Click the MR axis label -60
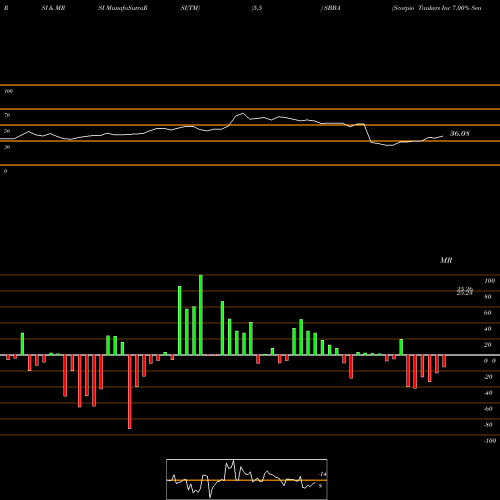 click(x=488, y=409)
